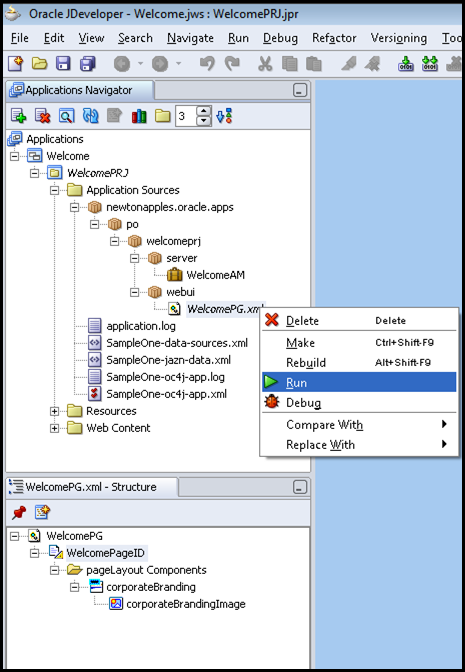Collapse newtonapples.oracle.apps package

75,207
